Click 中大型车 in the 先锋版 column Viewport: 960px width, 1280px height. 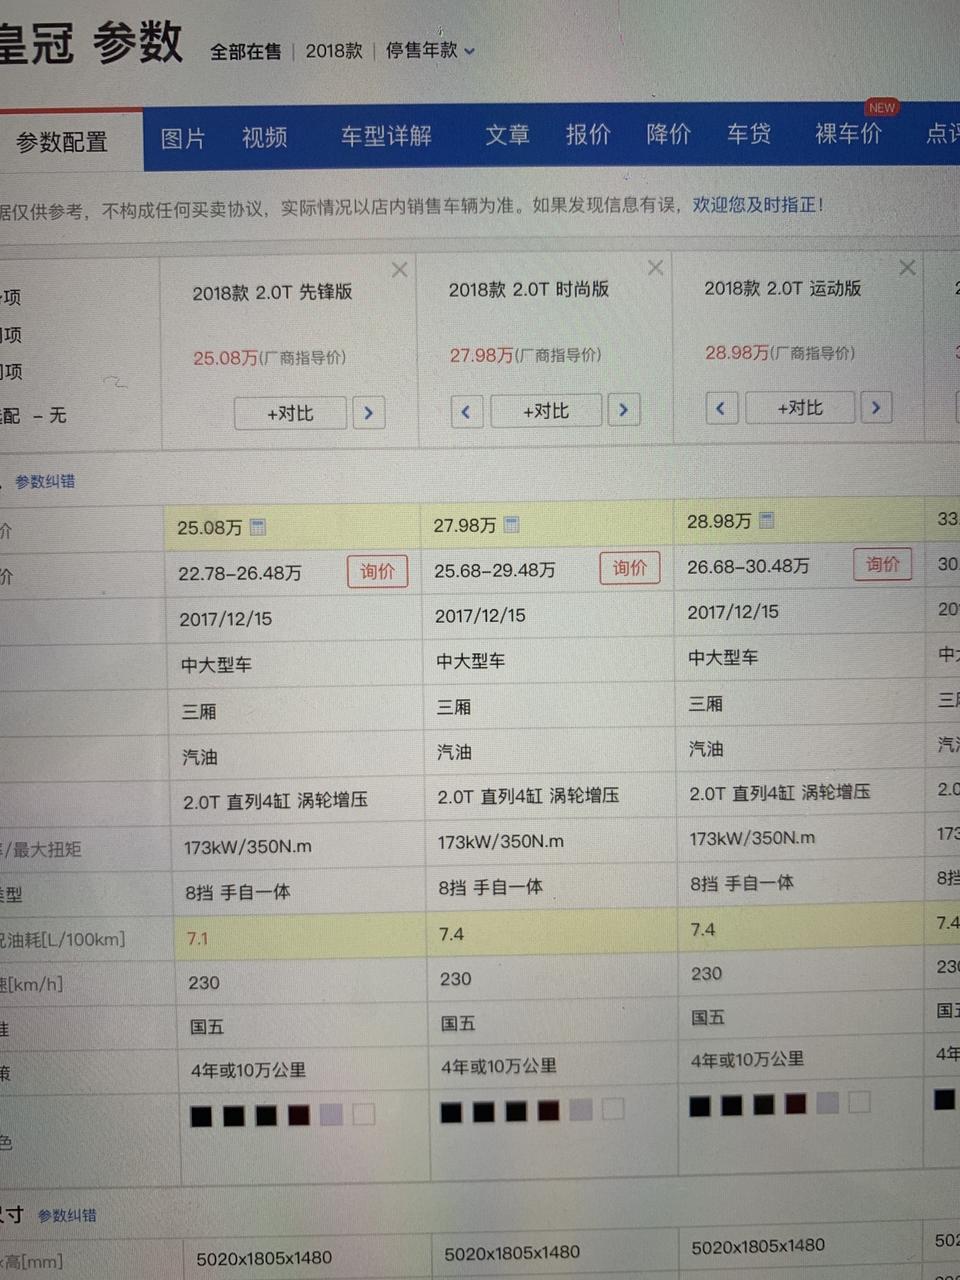(x=216, y=665)
